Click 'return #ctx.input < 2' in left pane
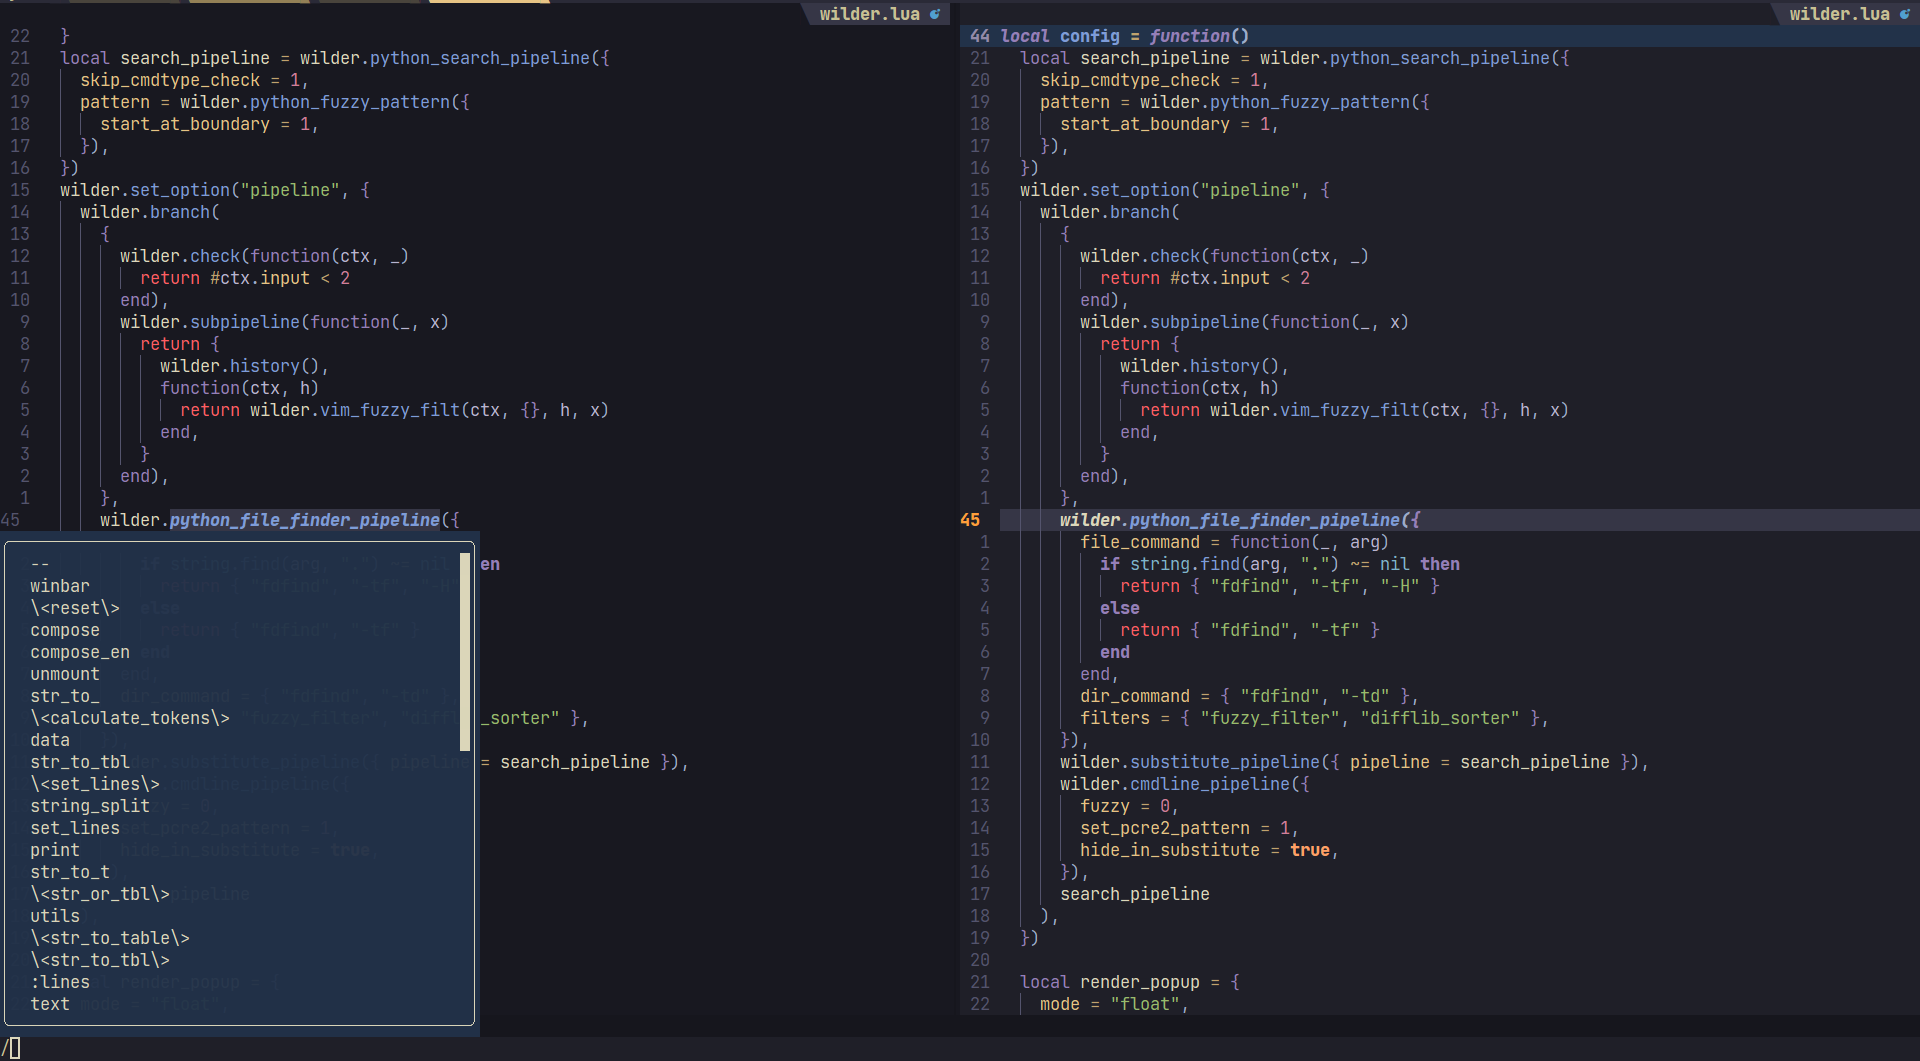This screenshot has width=1920, height=1061. [x=245, y=278]
